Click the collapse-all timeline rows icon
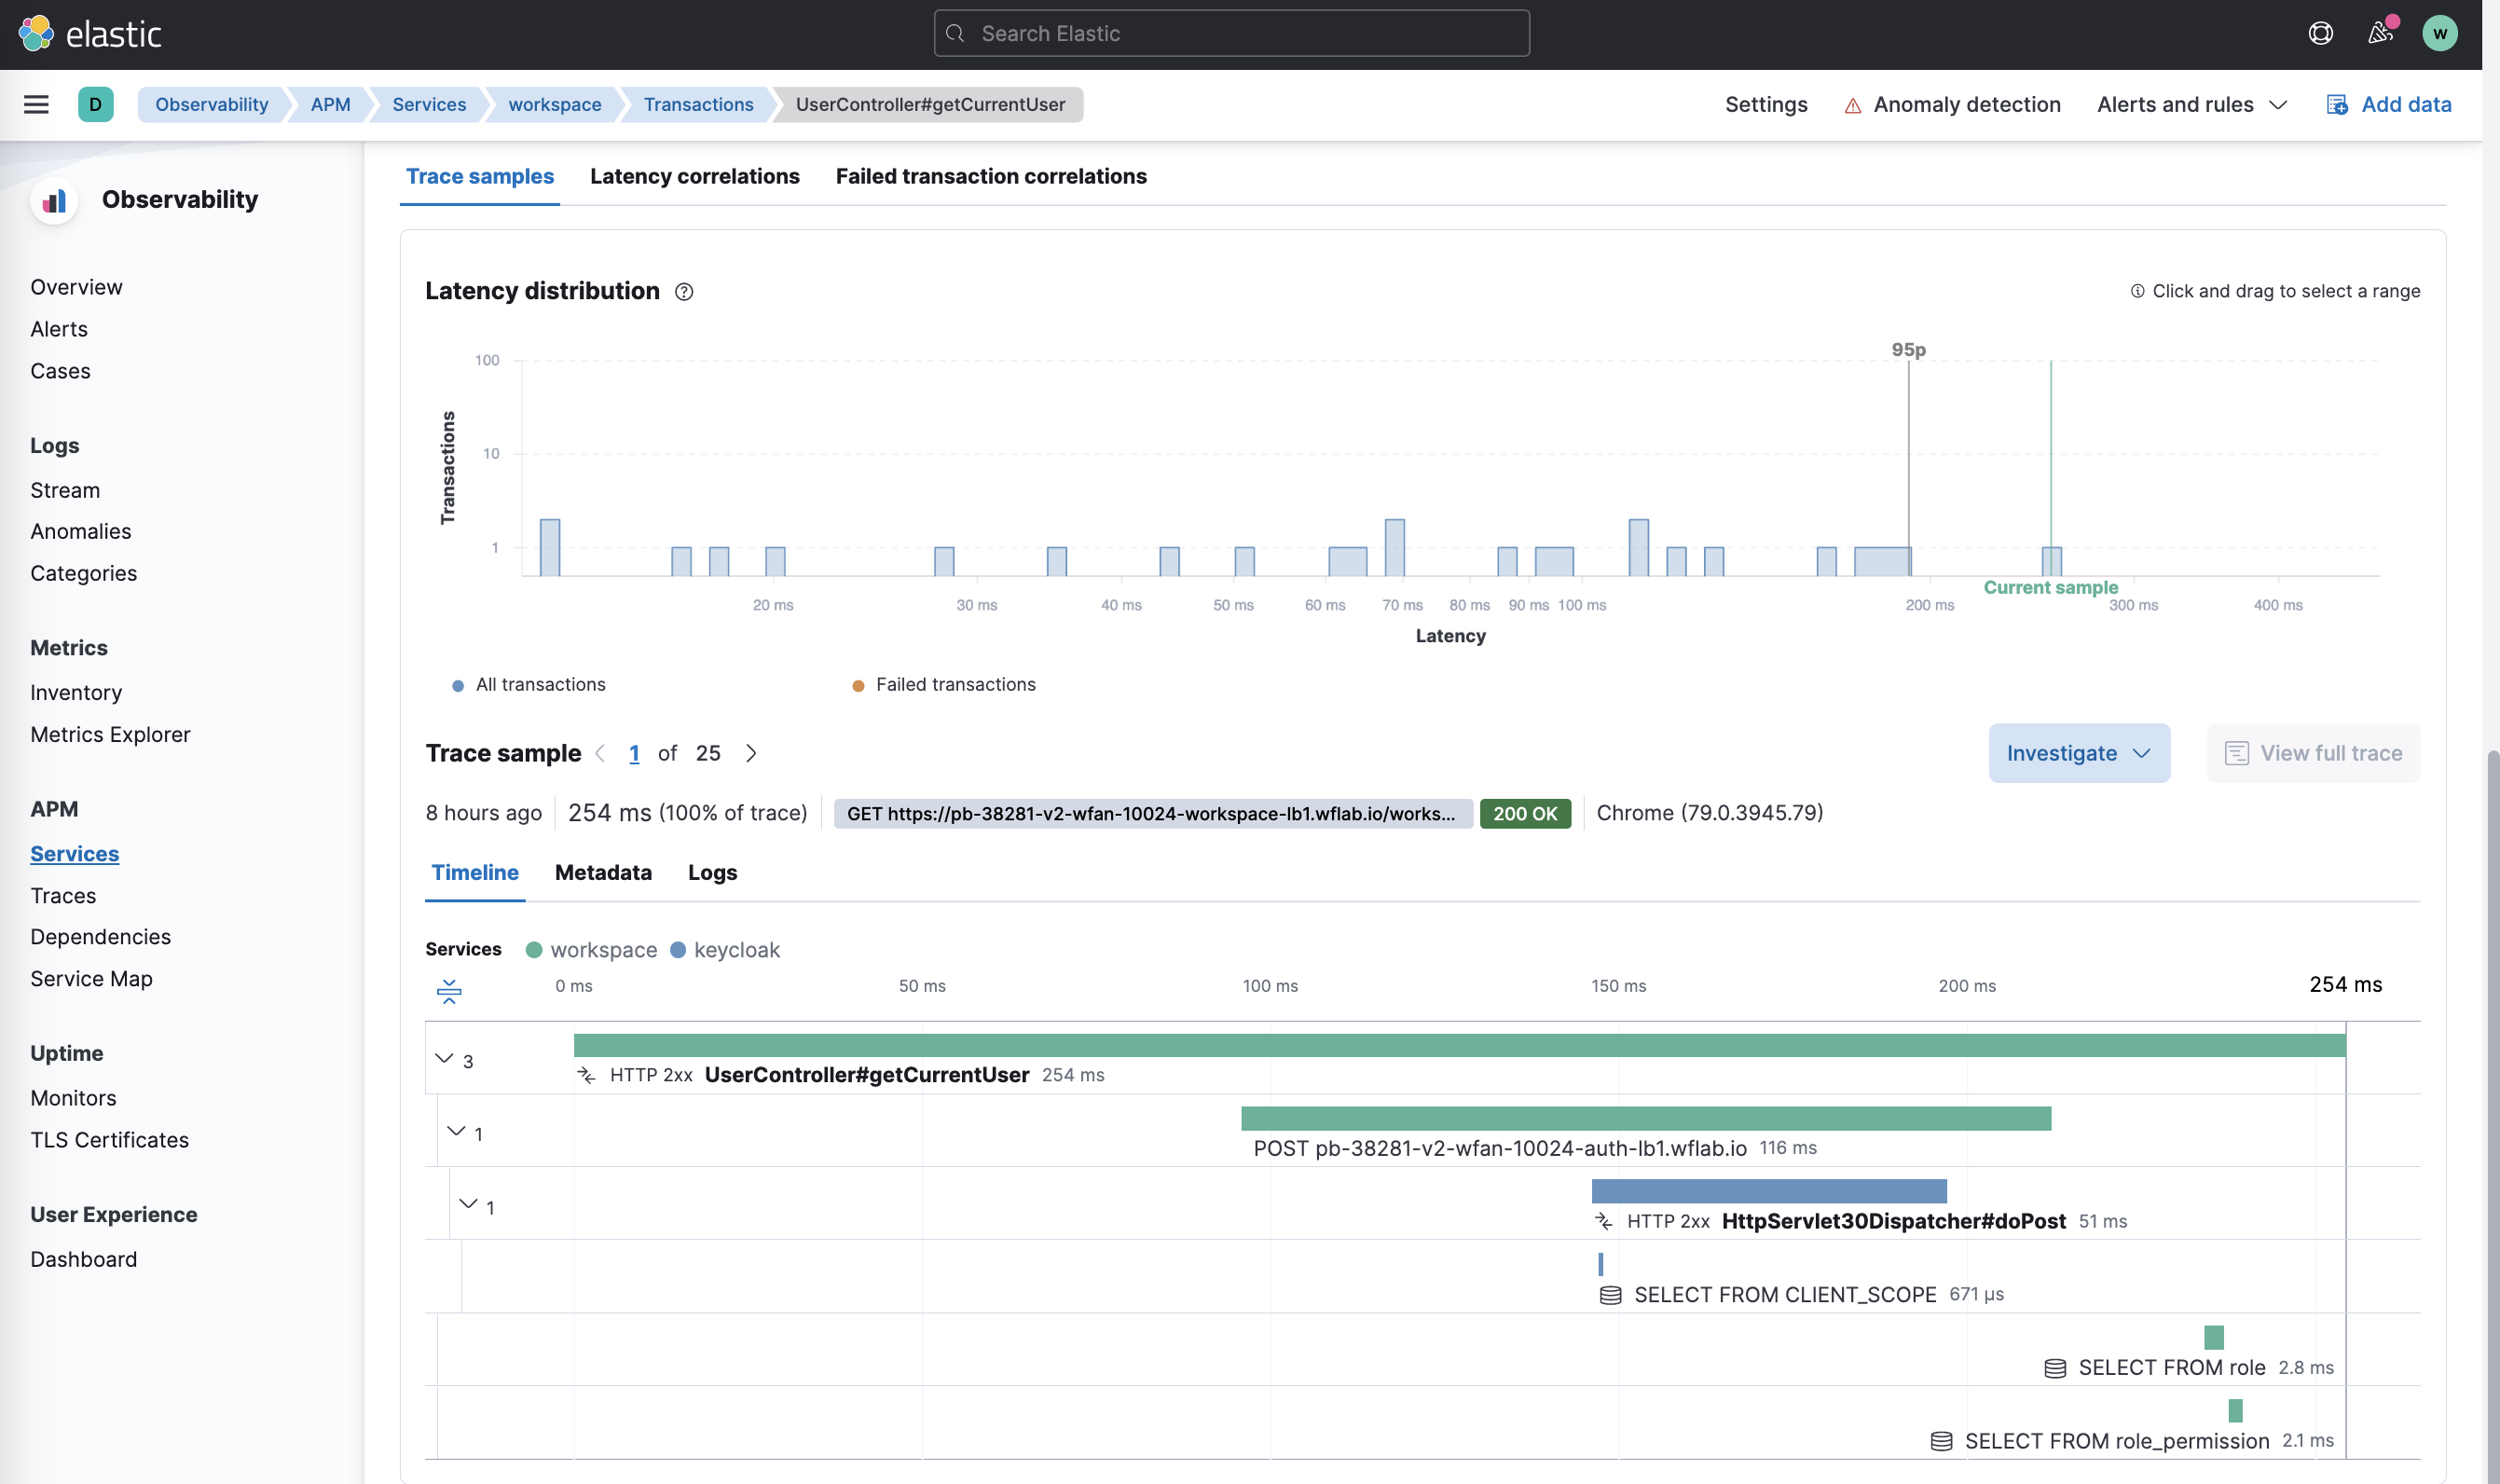Viewport: 2500px width, 1484px height. click(x=449, y=991)
